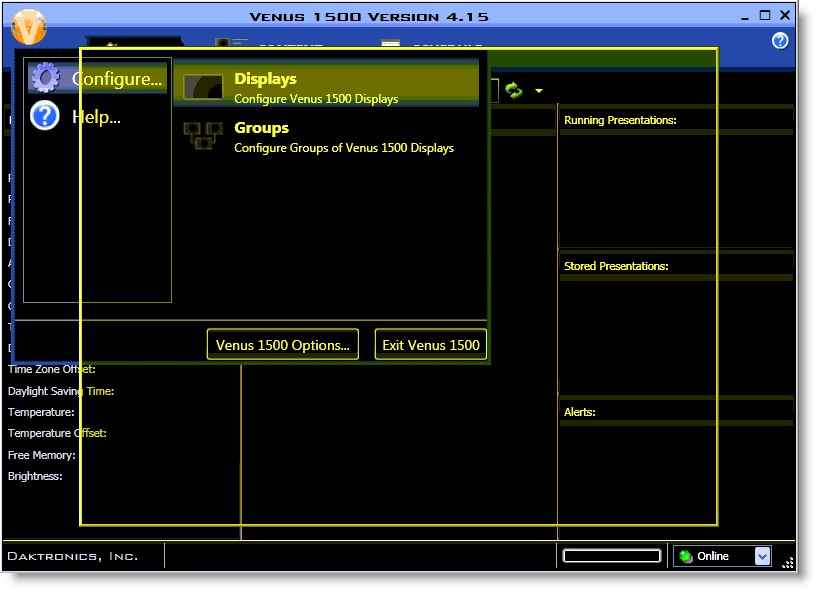Open help via top-right question mark icon
This screenshot has width=815, height=589.
point(780,41)
